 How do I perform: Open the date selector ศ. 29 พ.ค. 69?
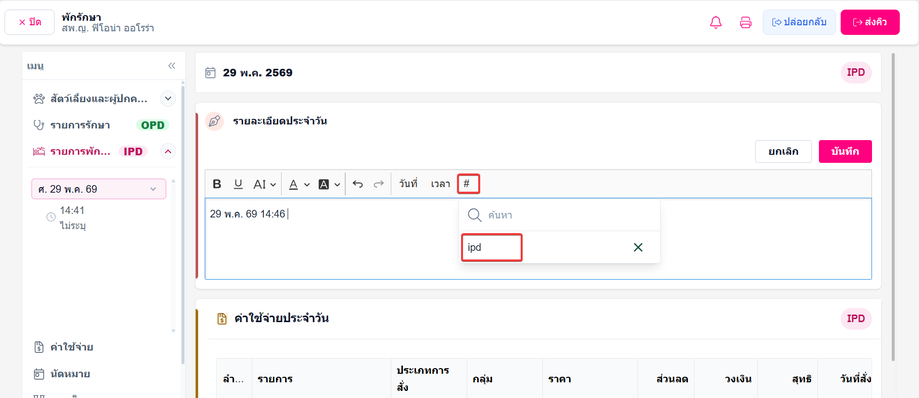[98, 189]
